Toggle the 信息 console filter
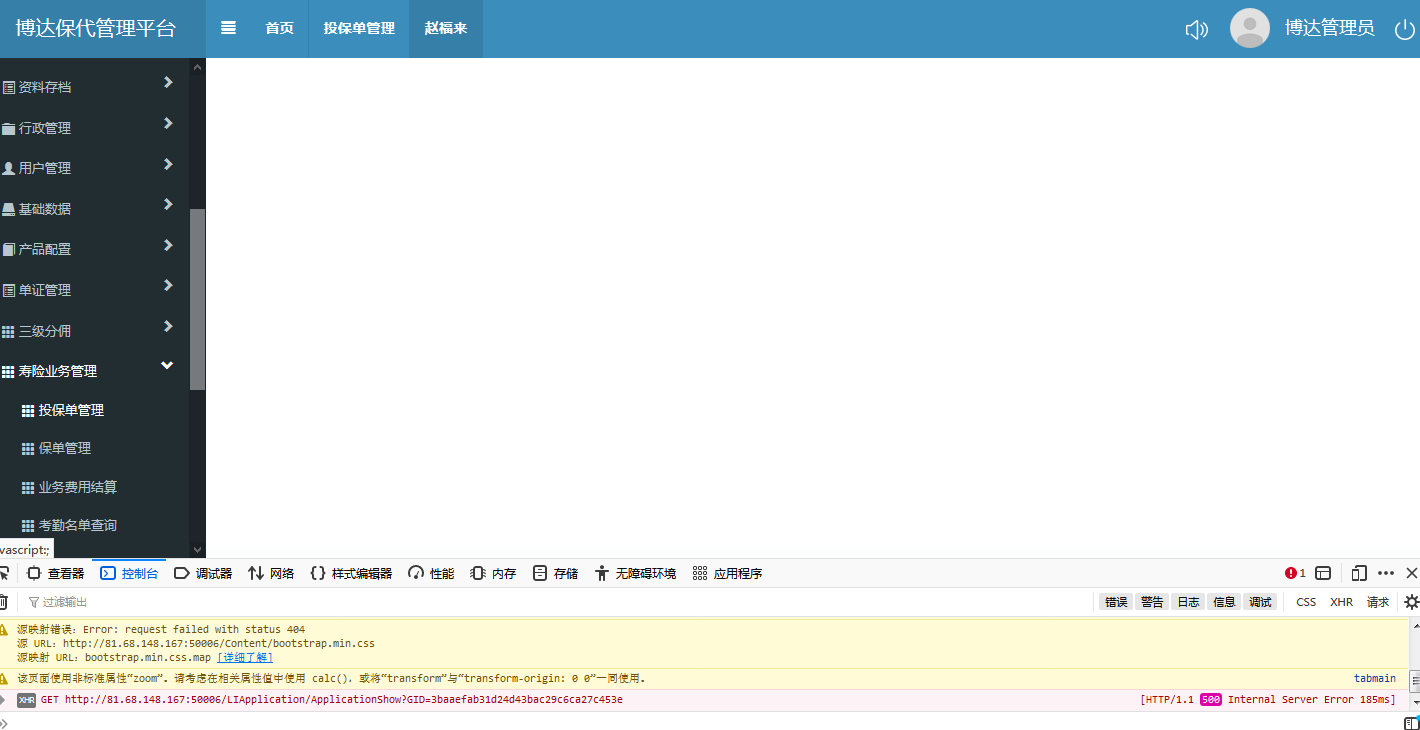Screen dimensions: 1420x730 pyautogui.click(x=1224, y=602)
